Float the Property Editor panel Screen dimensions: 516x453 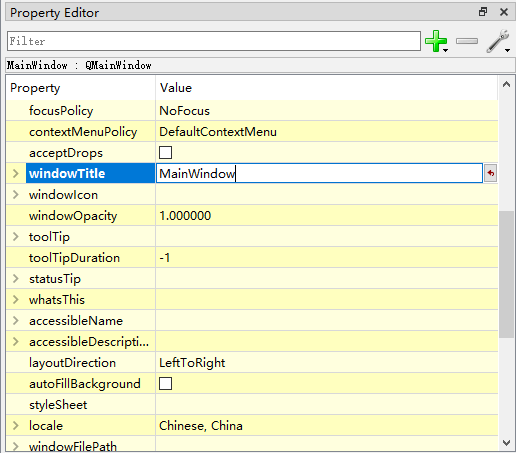tap(483, 12)
